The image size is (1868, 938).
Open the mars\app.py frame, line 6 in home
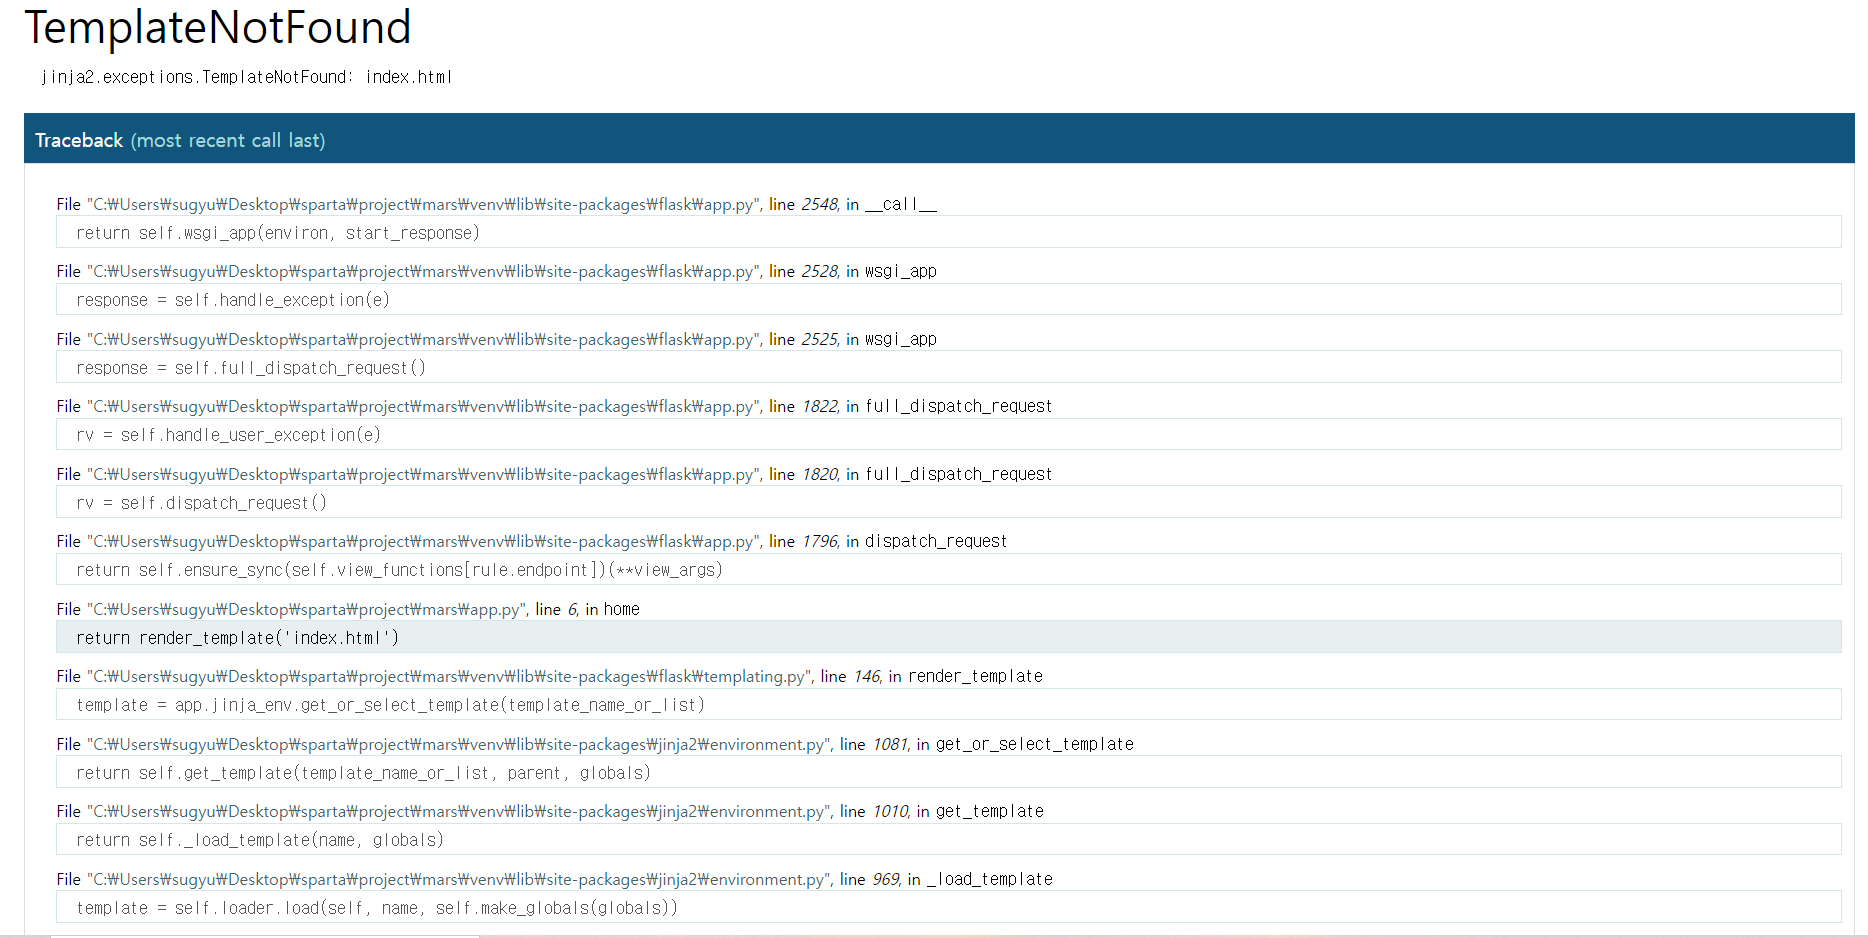click(348, 609)
